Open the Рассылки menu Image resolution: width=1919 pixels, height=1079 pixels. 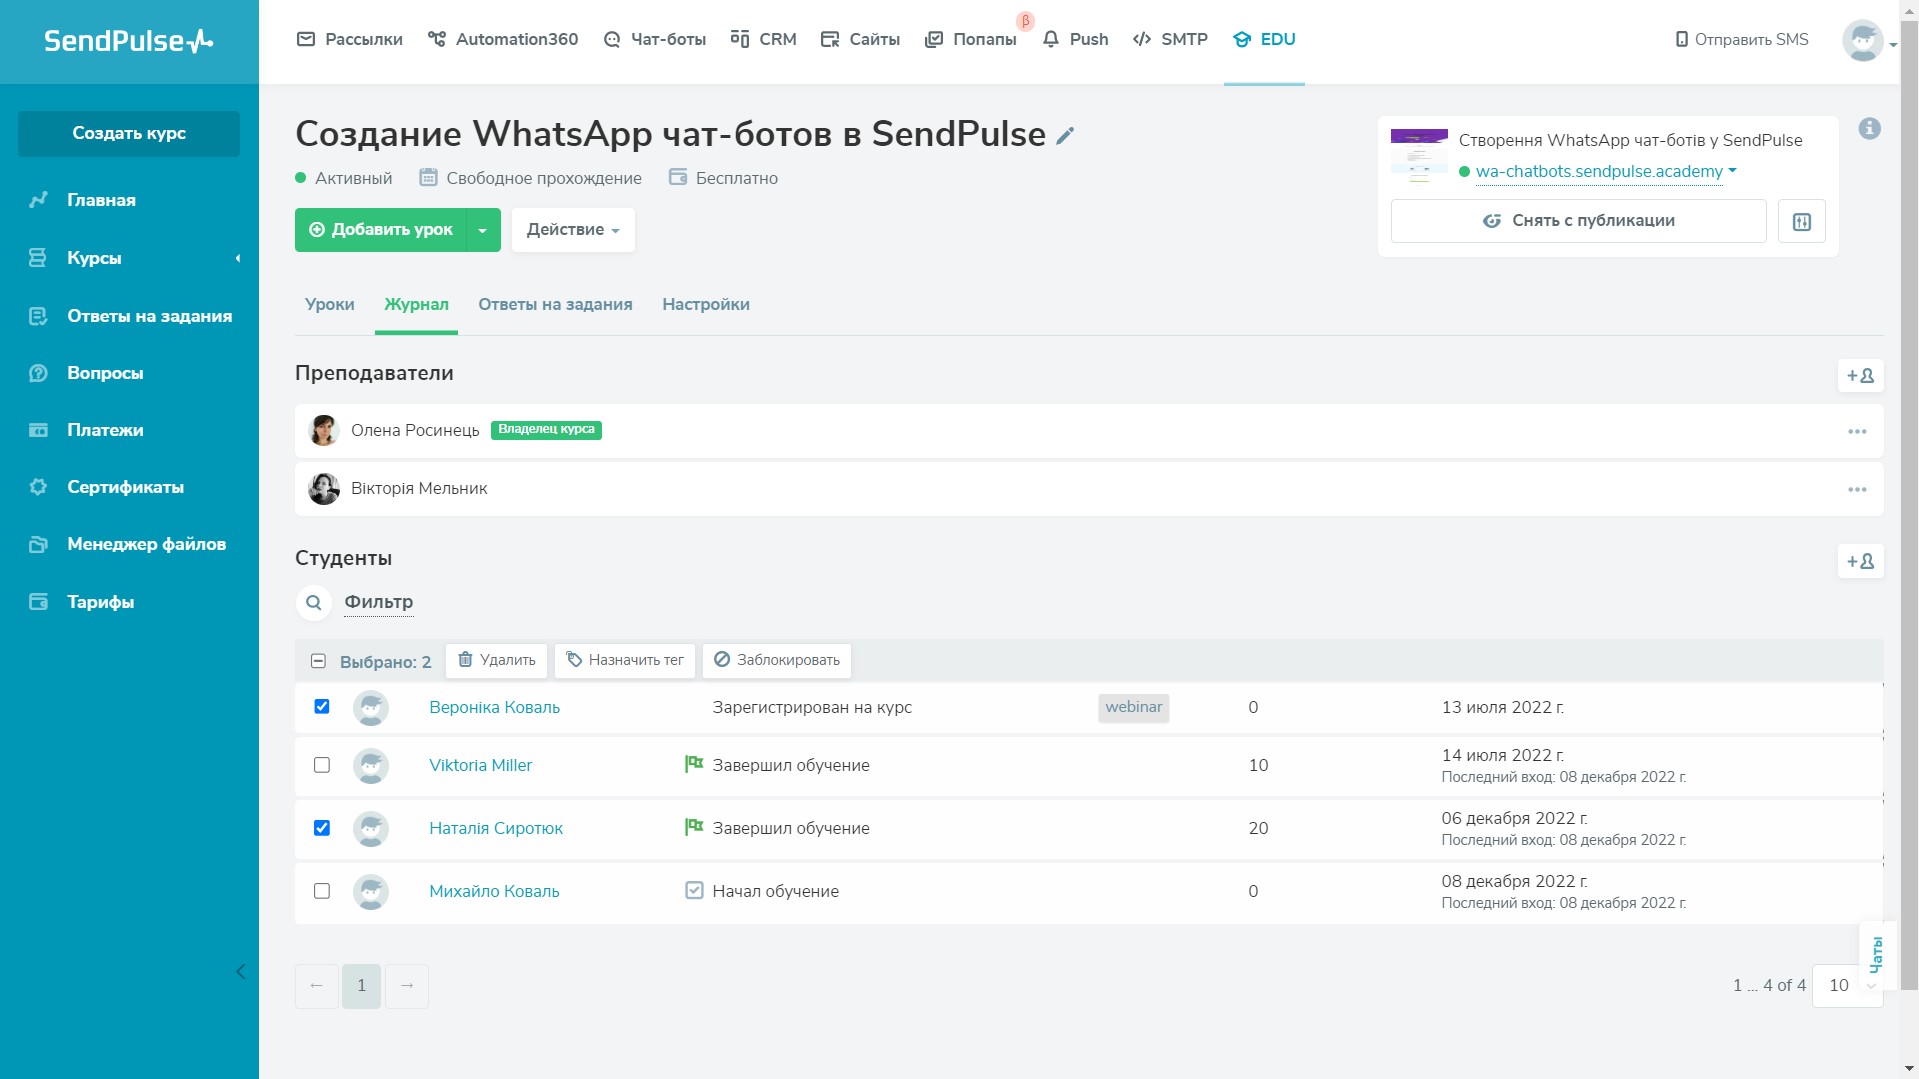[350, 39]
